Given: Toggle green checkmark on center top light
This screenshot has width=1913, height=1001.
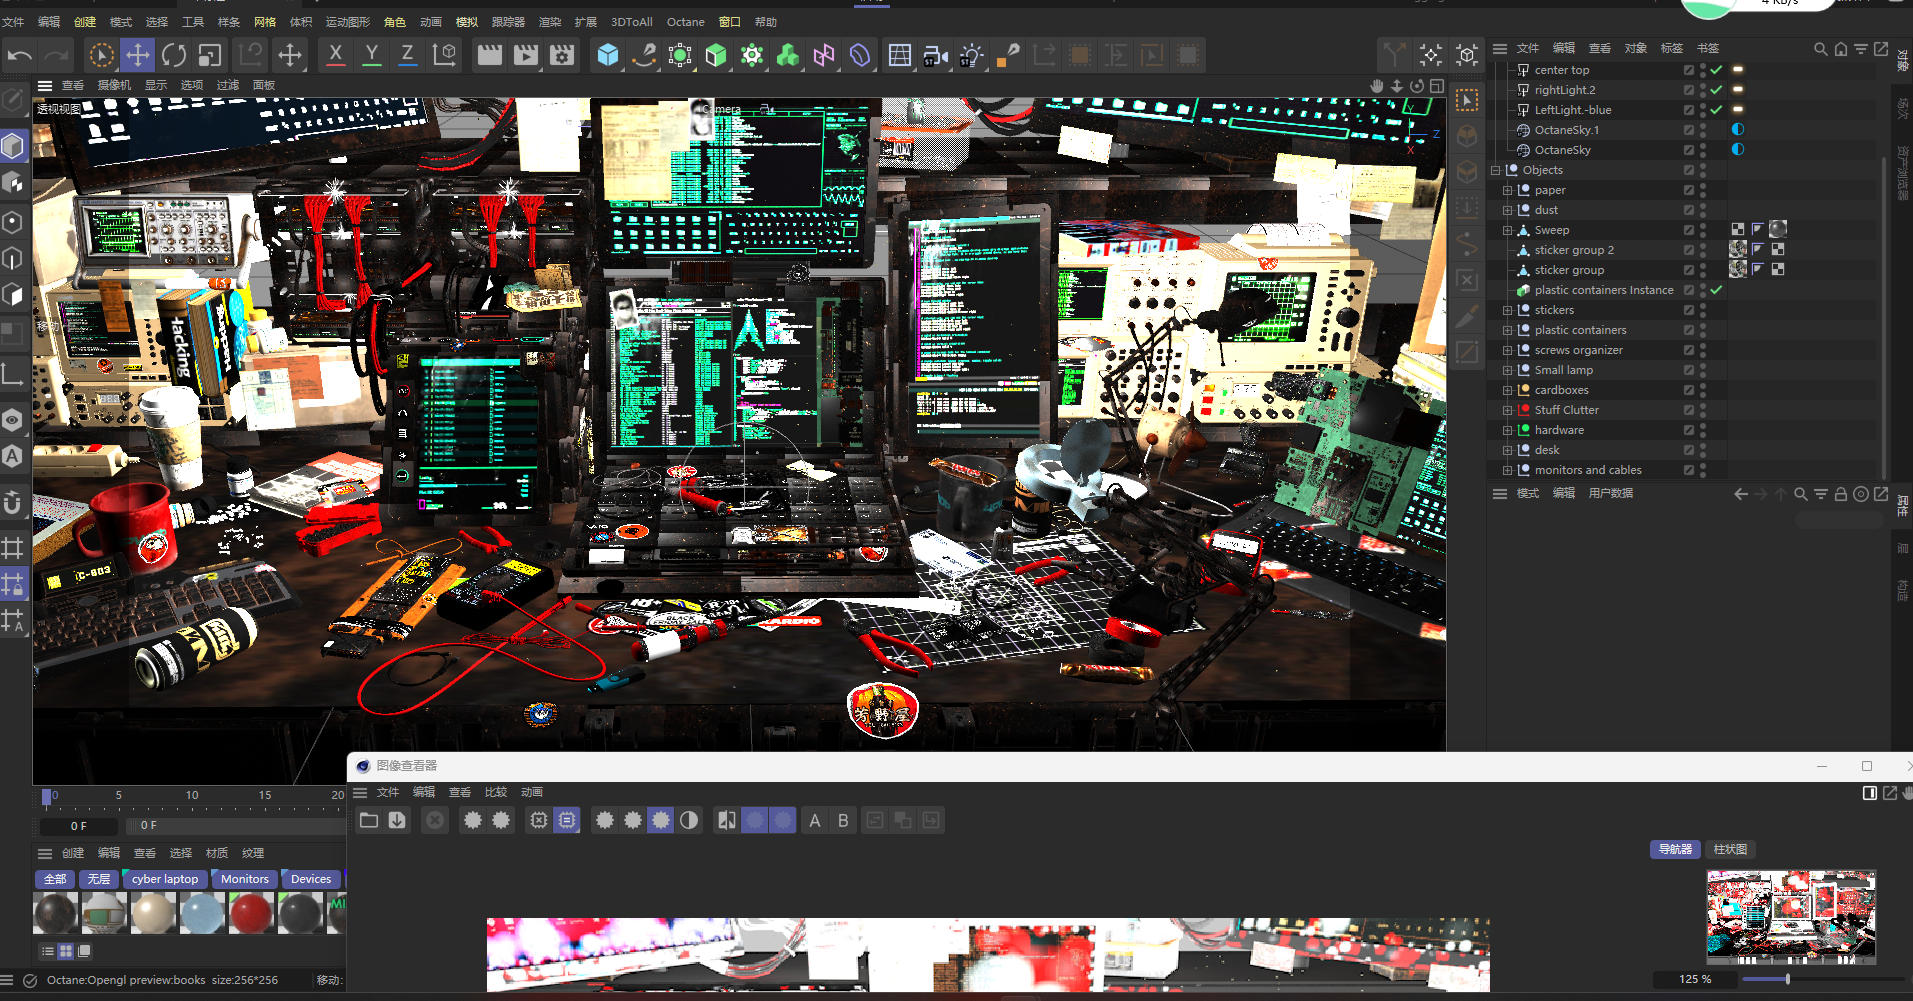Looking at the screenshot, I should pyautogui.click(x=1716, y=70).
